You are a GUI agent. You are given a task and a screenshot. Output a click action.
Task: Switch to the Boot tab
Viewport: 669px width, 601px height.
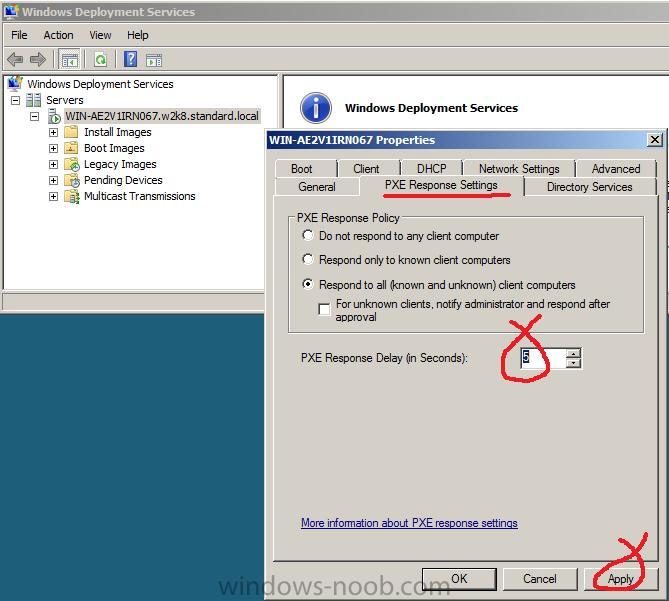pyautogui.click(x=306, y=168)
